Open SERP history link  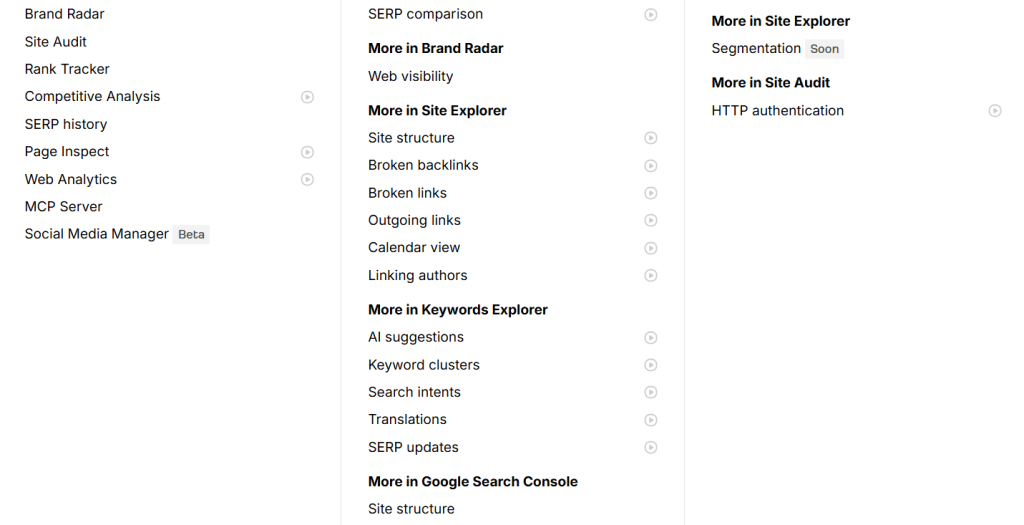[66, 124]
